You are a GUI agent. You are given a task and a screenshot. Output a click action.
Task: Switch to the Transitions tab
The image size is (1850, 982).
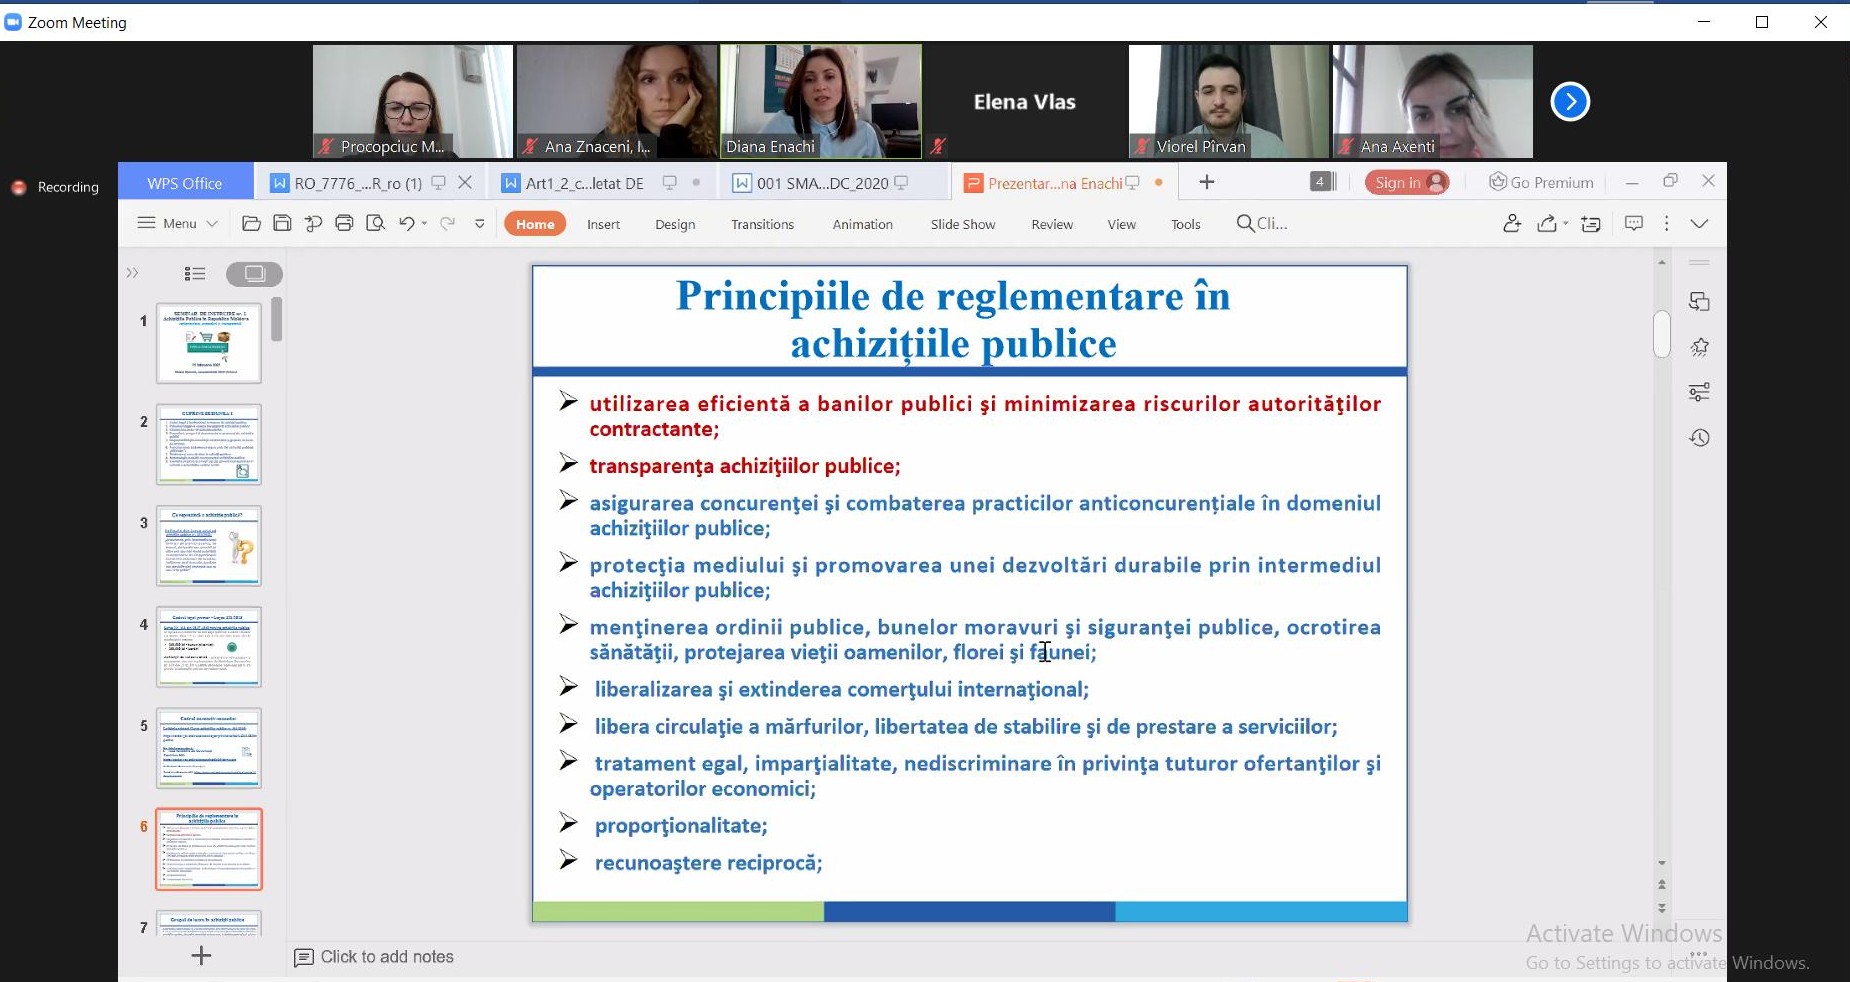pyautogui.click(x=763, y=224)
